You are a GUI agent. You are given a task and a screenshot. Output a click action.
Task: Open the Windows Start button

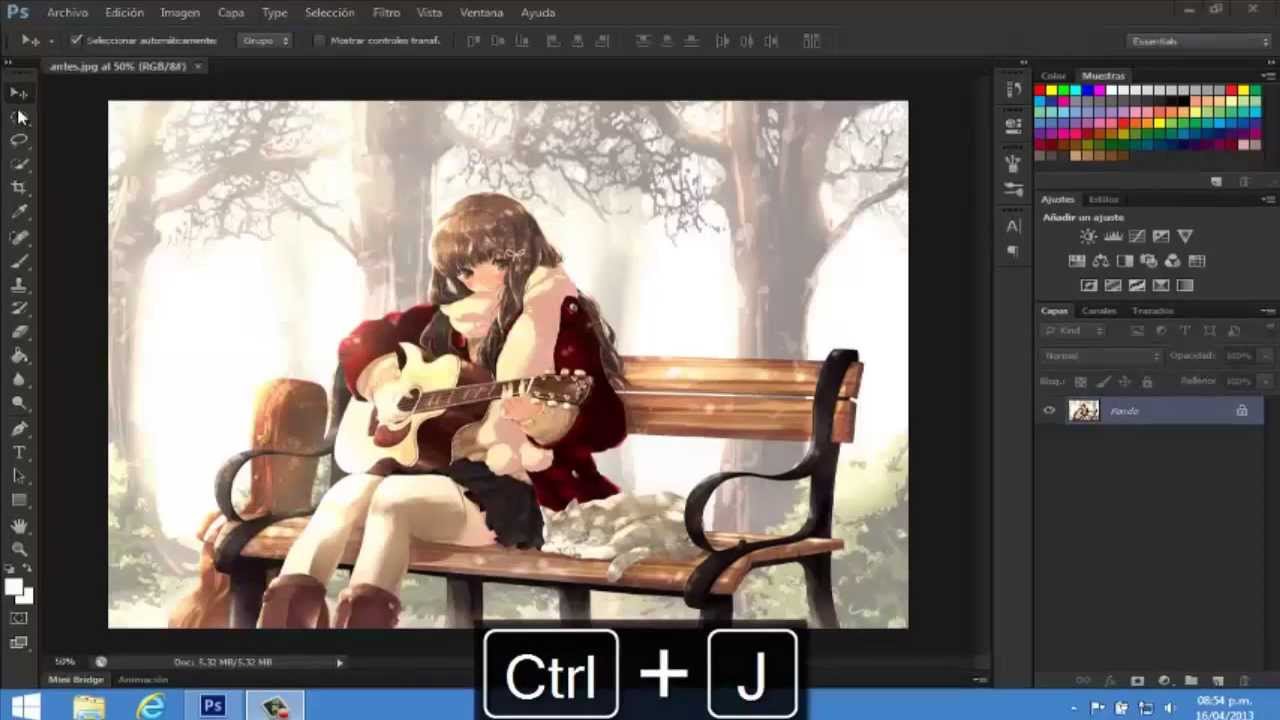(x=25, y=706)
